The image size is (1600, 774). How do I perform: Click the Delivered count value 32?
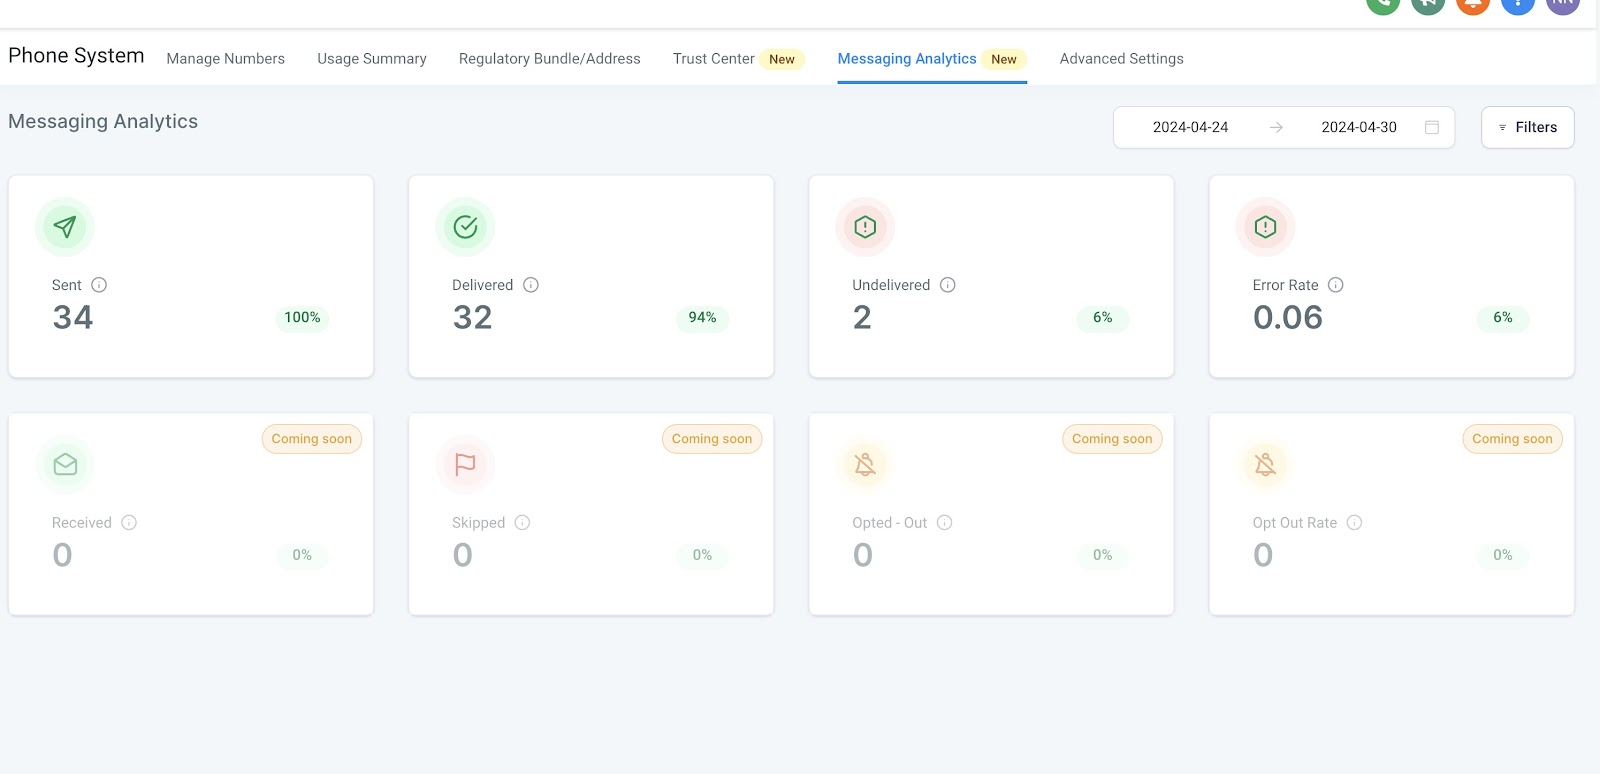coord(473,318)
